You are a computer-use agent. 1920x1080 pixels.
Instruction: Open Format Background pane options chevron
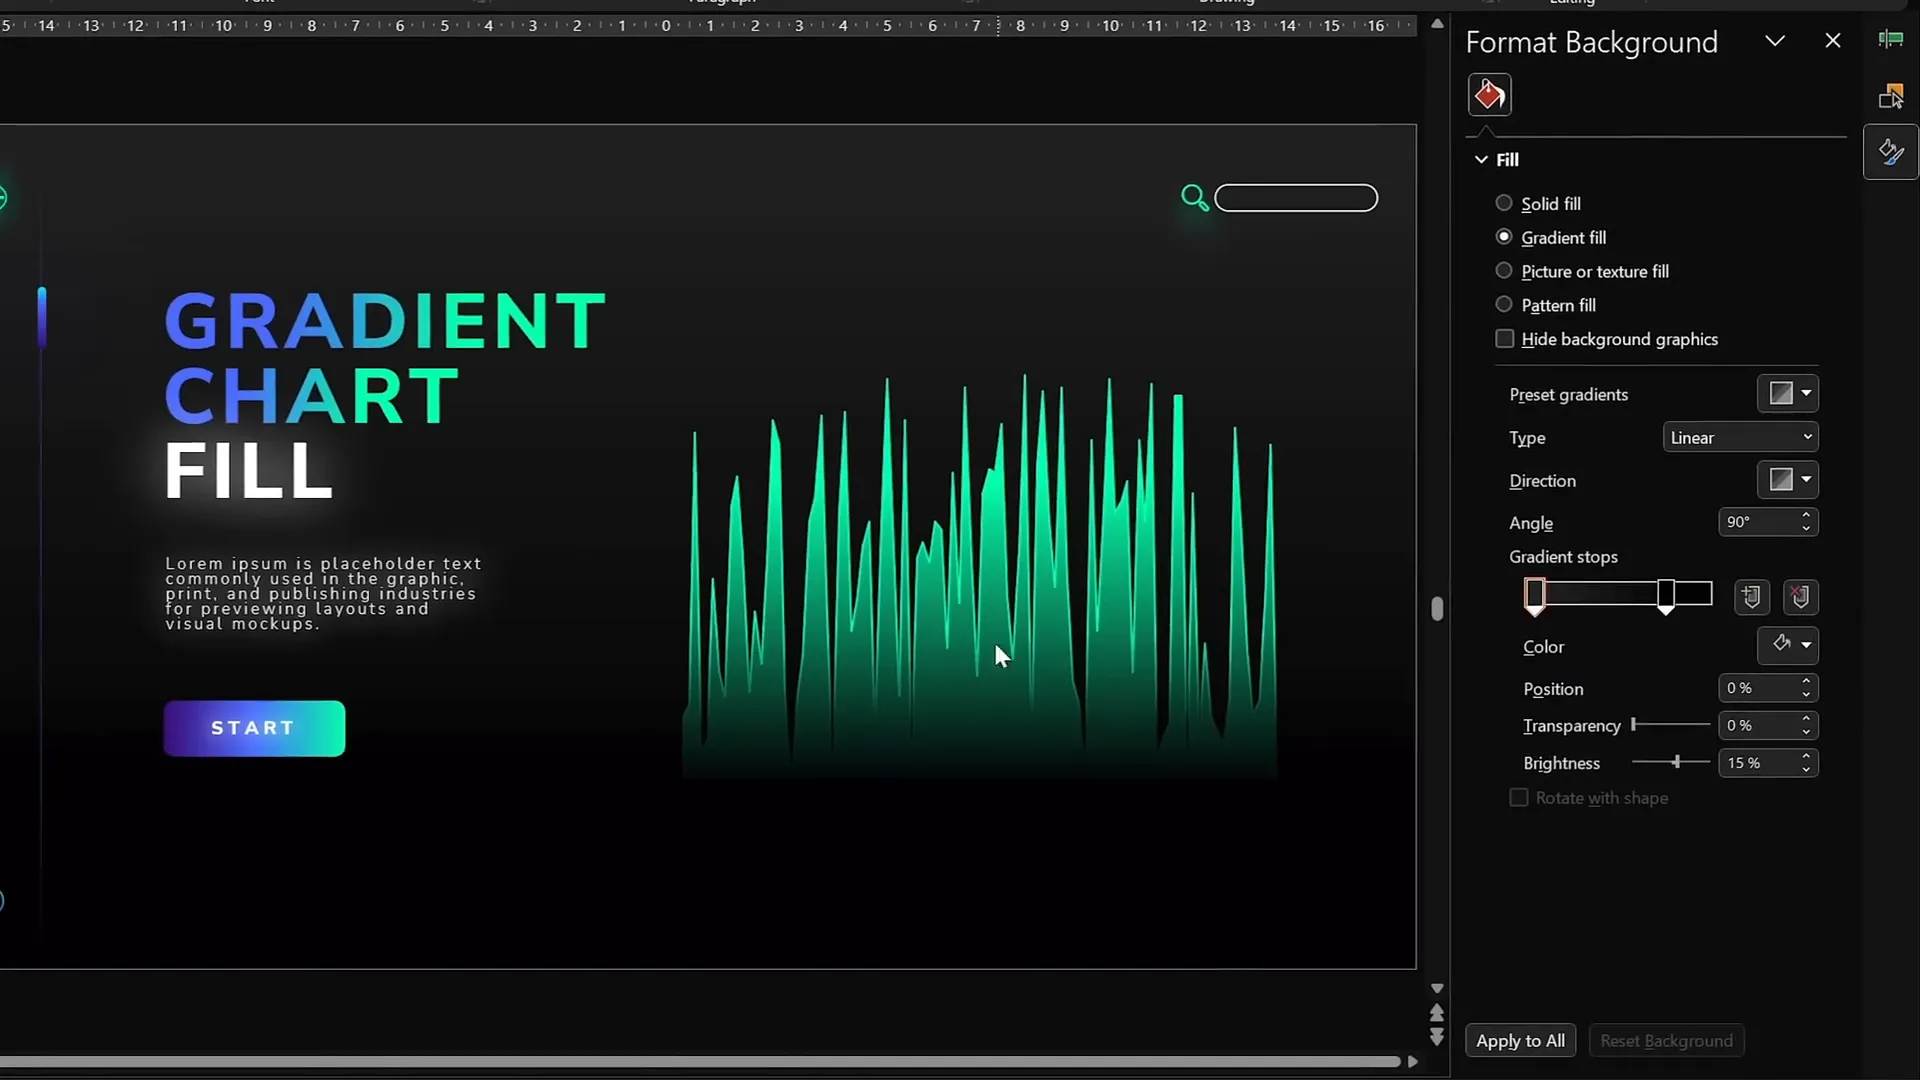[1775, 41]
